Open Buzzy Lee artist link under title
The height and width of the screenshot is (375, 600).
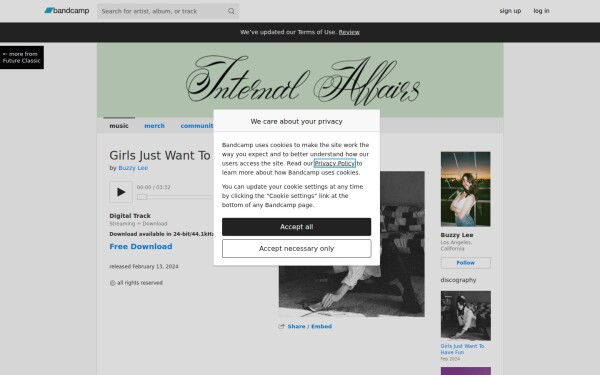[133, 168]
